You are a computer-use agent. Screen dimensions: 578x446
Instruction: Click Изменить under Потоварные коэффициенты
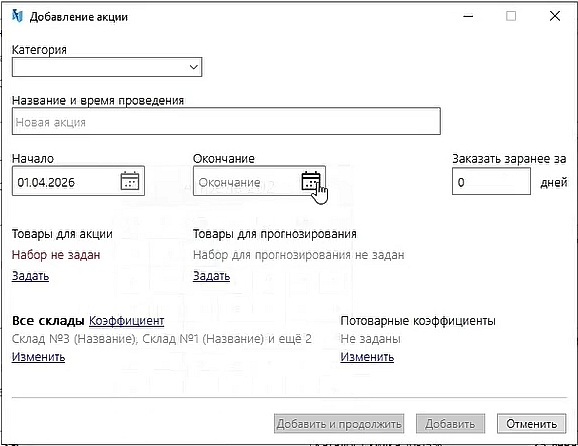coord(367,357)
